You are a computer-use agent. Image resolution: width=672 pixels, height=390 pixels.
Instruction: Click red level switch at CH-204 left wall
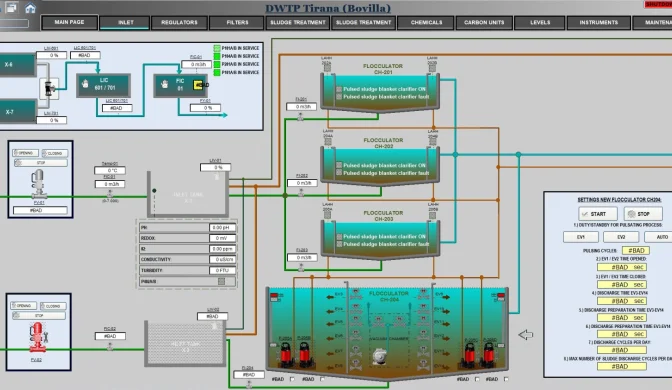[274, 297]
